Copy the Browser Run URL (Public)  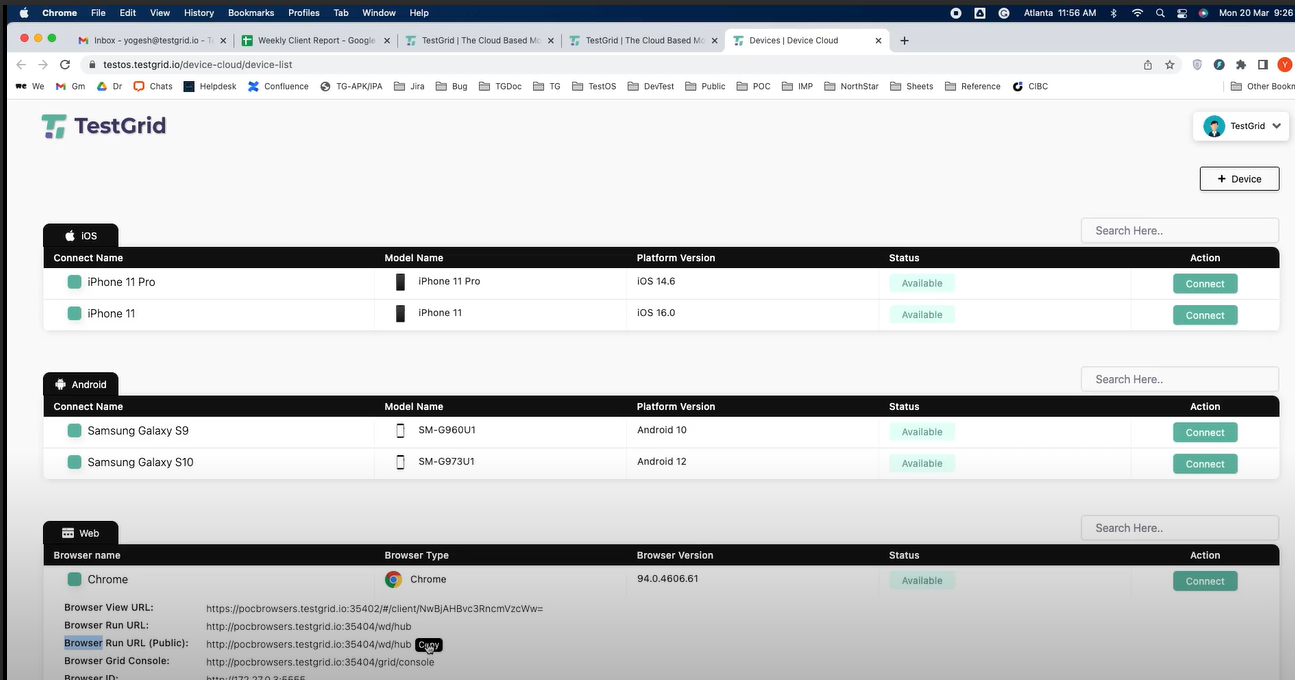click(429, 645)
